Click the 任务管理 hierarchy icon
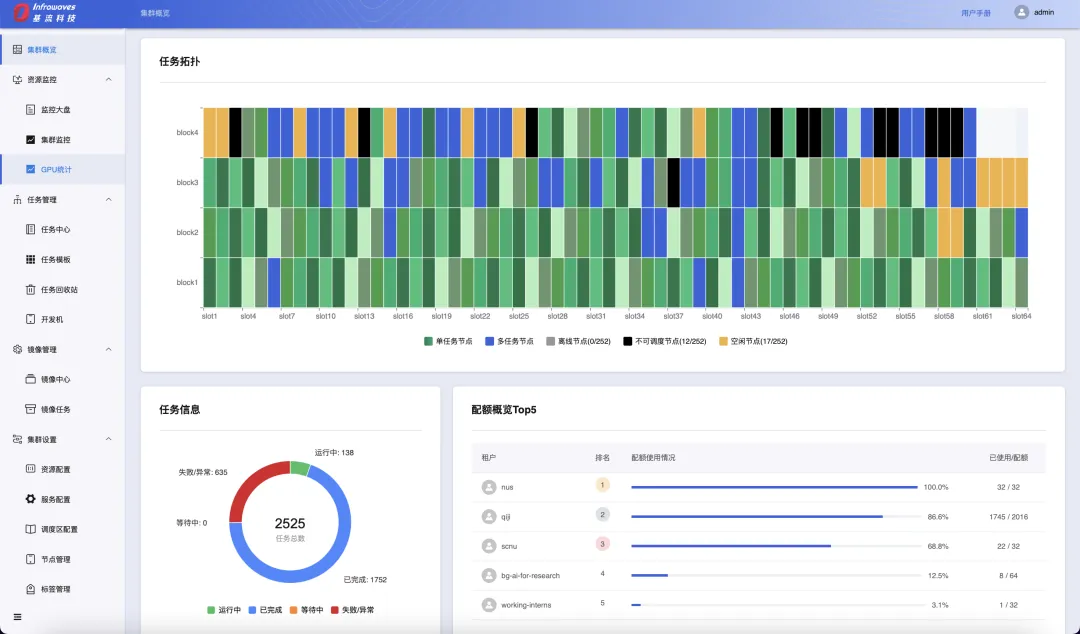Viewport: 1080px width, 634px height. [x=17, y=200]
